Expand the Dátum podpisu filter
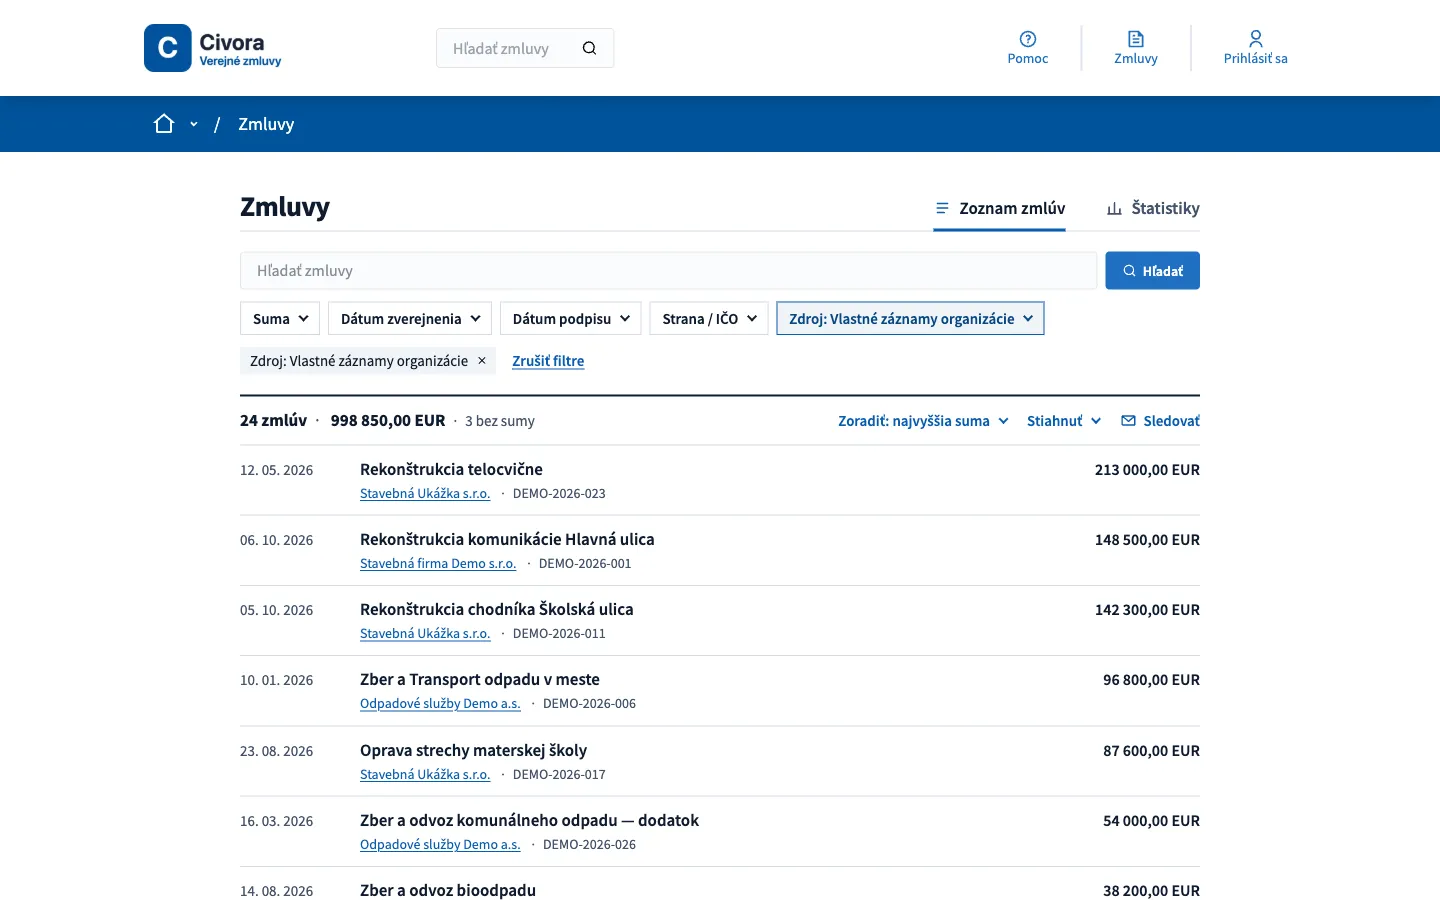1440x900 pixels. 571,319
